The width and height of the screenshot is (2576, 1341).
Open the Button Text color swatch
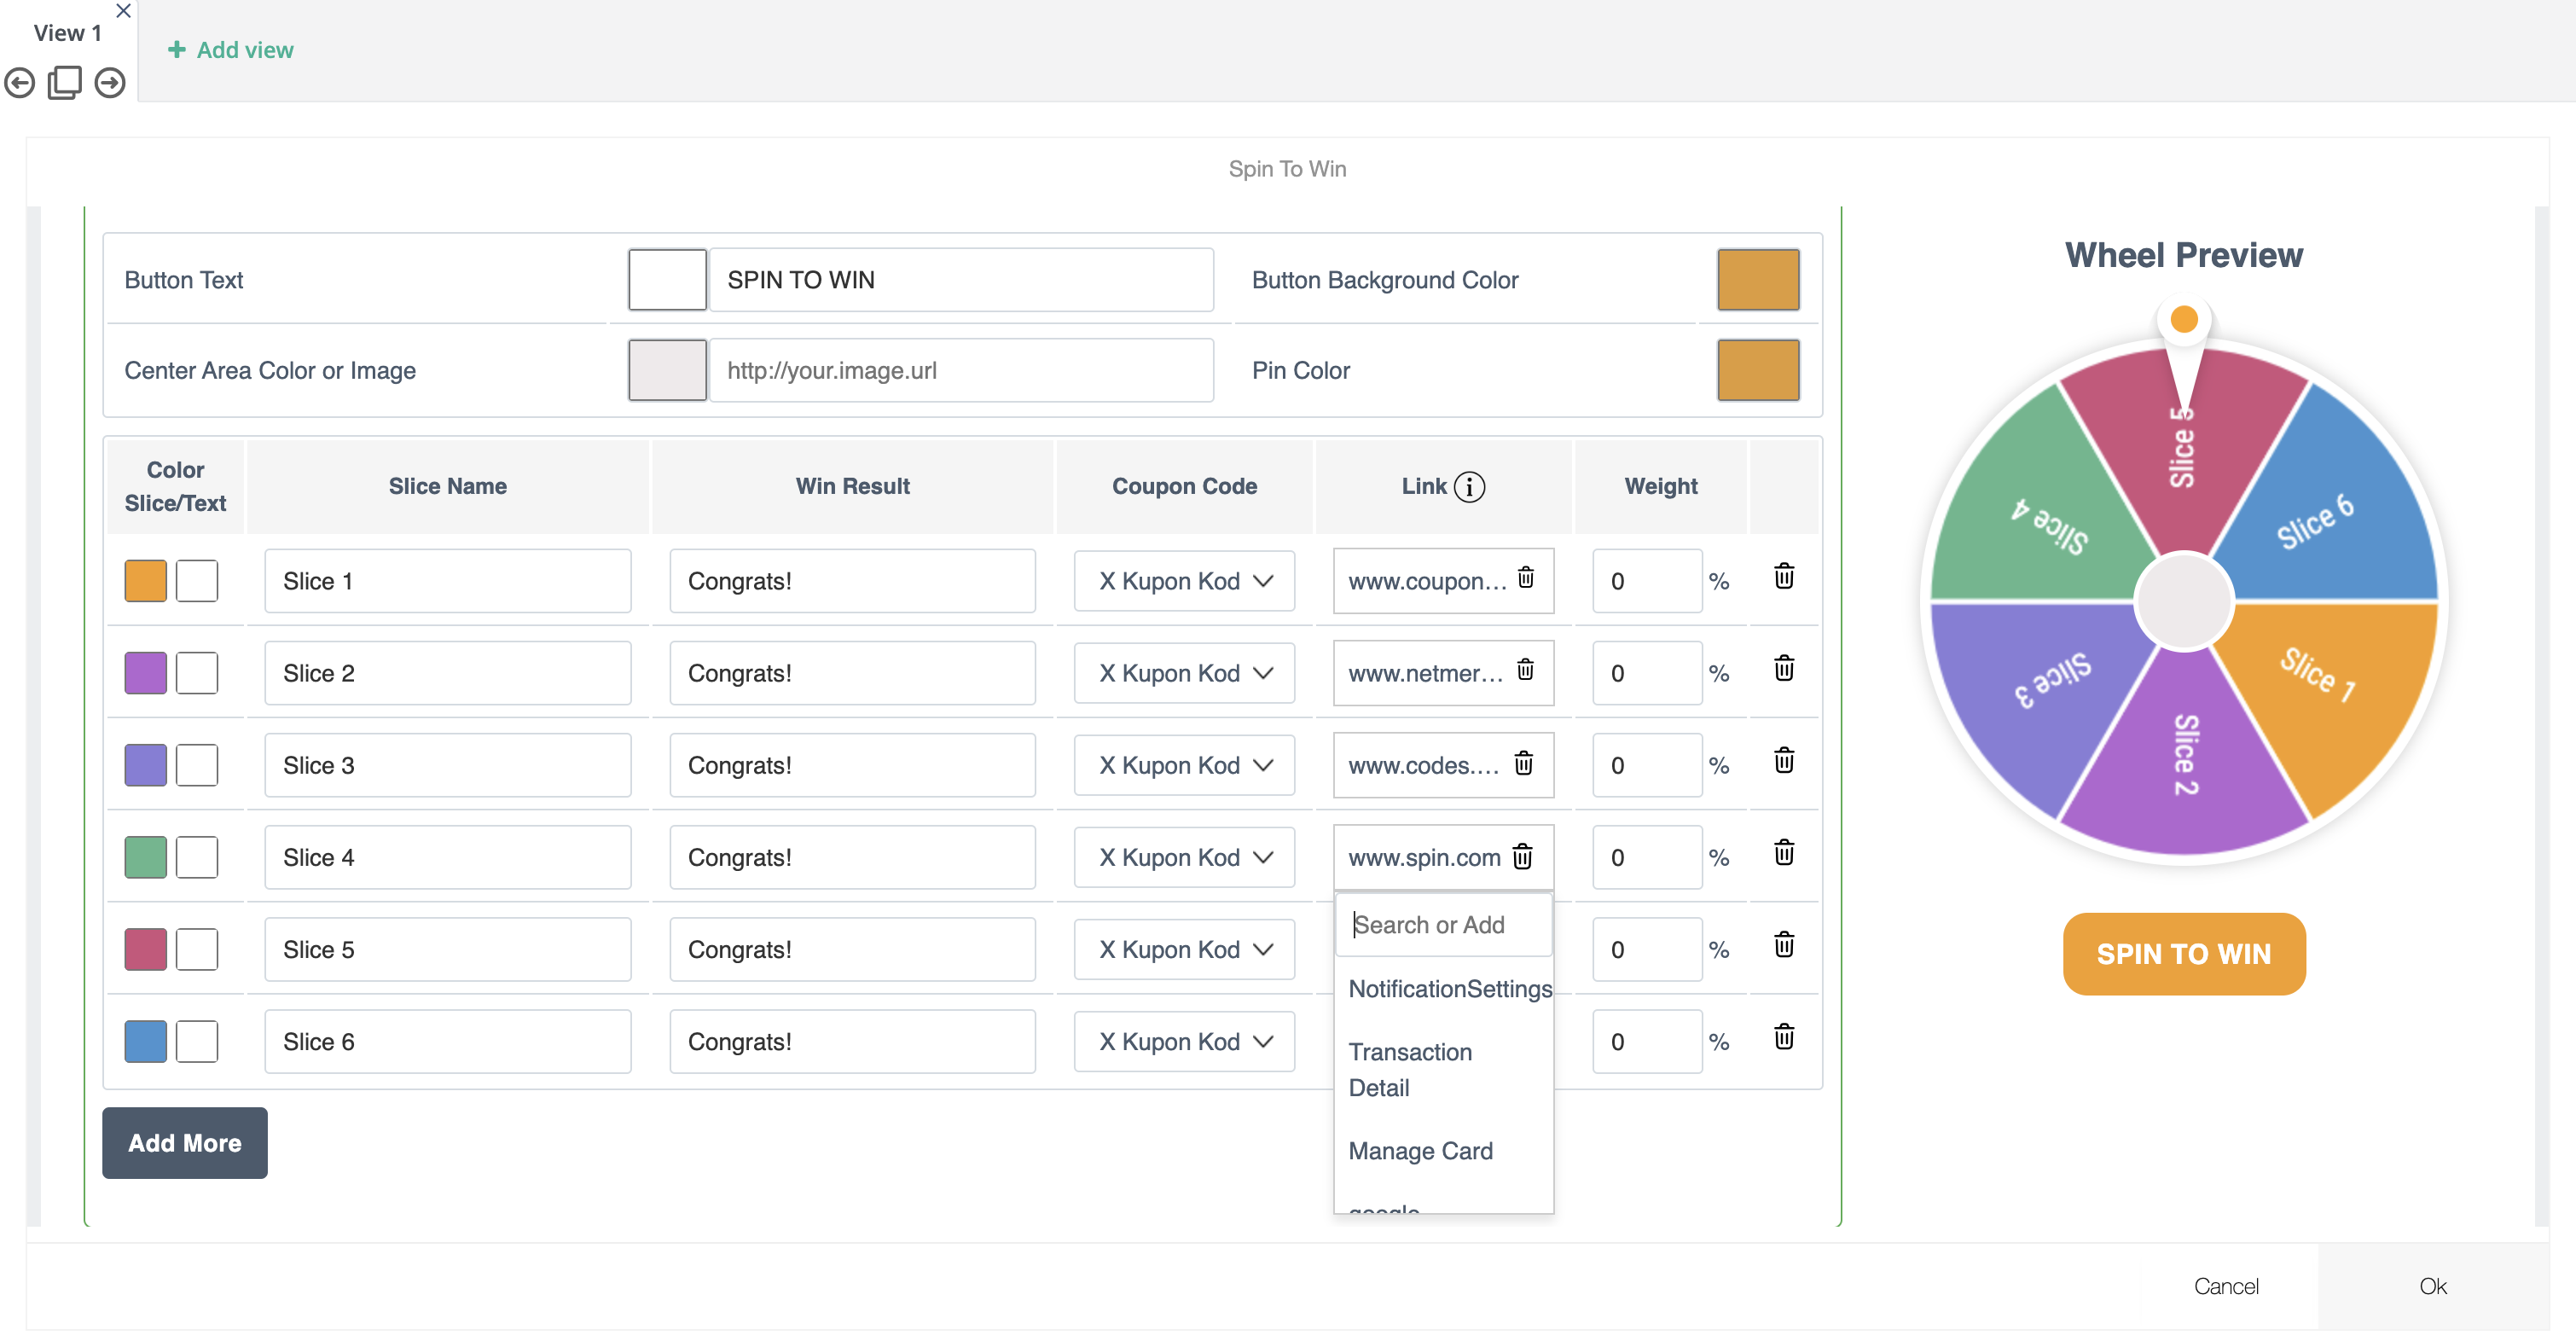pyautogui.click(x=667, y=280)
